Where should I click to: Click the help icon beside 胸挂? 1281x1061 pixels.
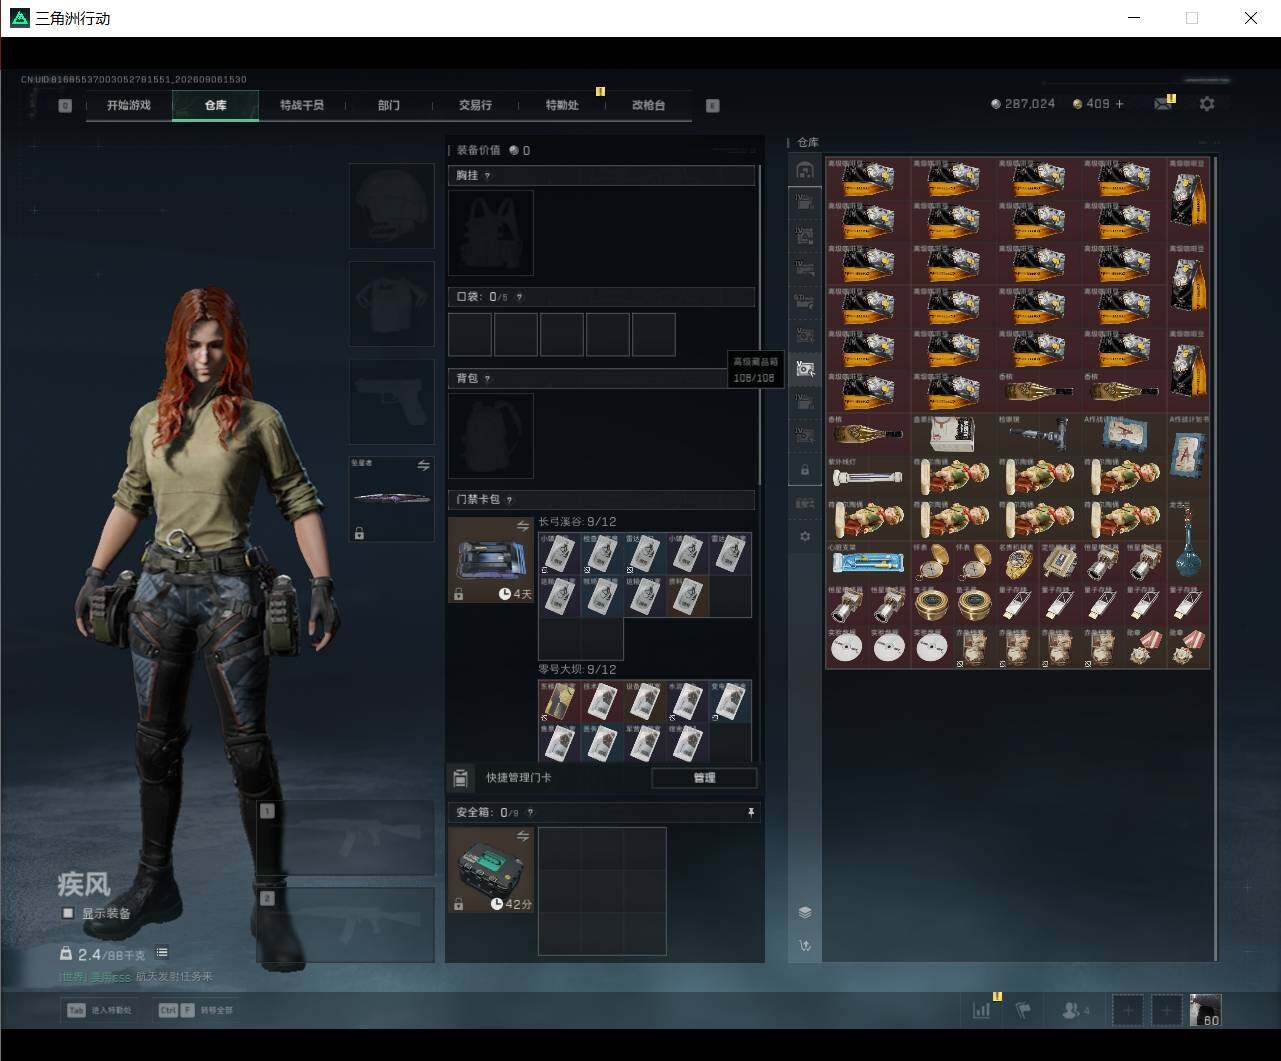tap(488, 176)
